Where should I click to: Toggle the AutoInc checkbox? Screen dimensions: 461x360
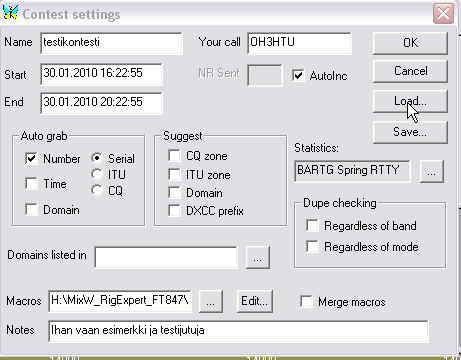[x=298, y=75]
